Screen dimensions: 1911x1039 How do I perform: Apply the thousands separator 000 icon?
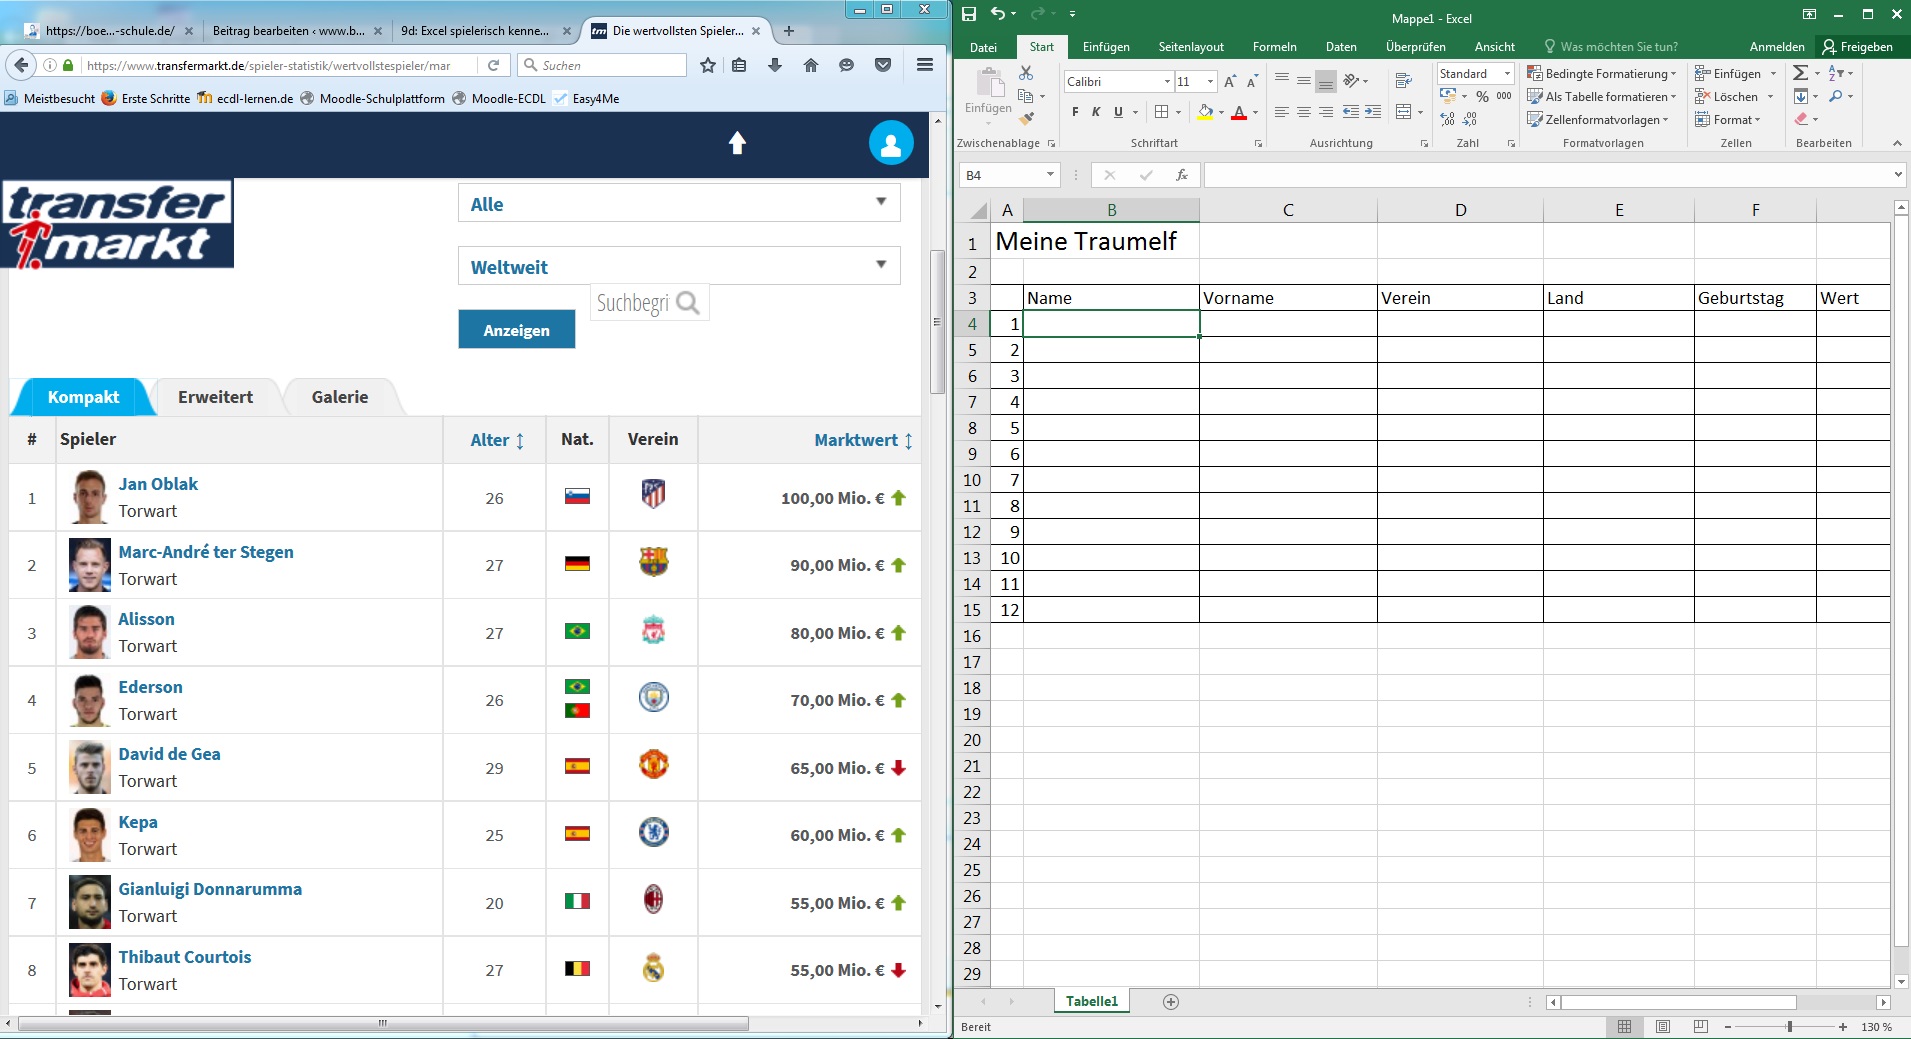[x=1504, y=96]
